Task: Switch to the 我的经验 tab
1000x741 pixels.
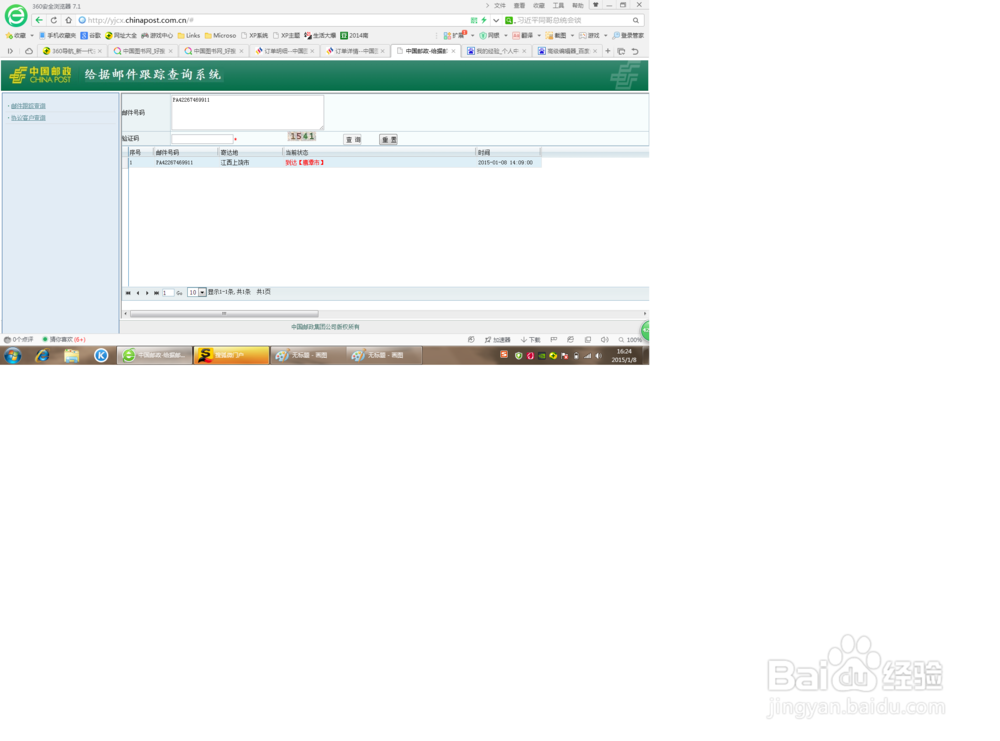Action: click(x=496, y=51)
